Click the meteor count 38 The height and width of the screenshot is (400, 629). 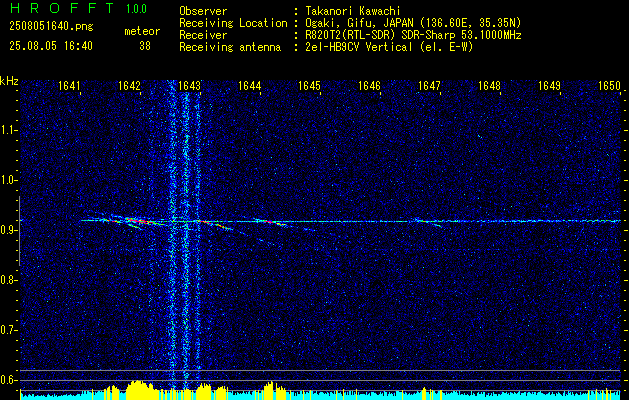(145, 46)
